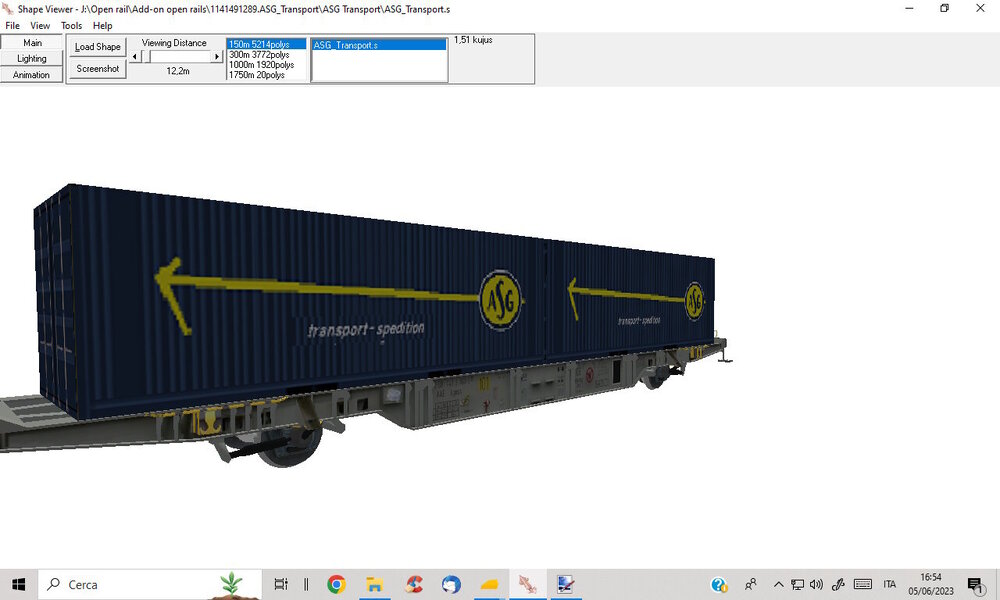Screen dimensions: 1000x600
Task: Open the Tools menu
Action: pyautogui.click(x=71, y=26)
